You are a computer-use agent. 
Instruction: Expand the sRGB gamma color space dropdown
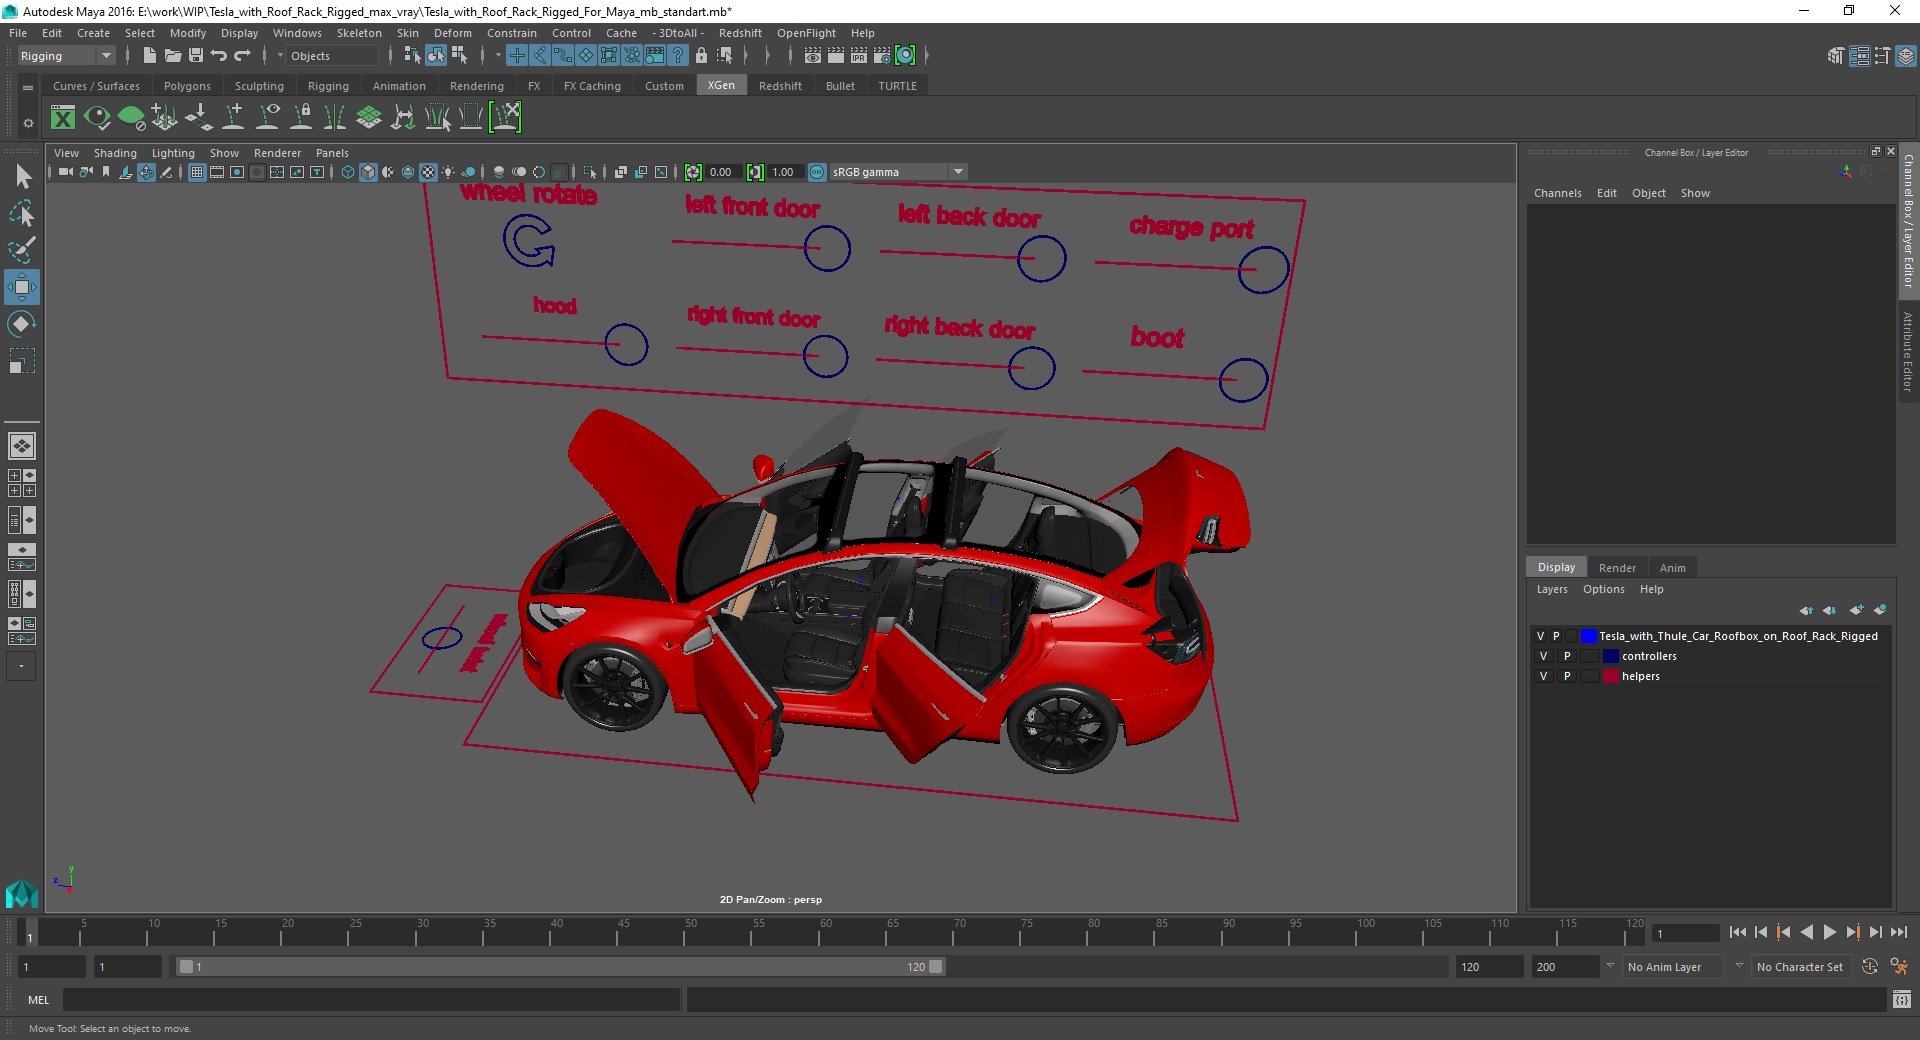click(x=958, y=172)
